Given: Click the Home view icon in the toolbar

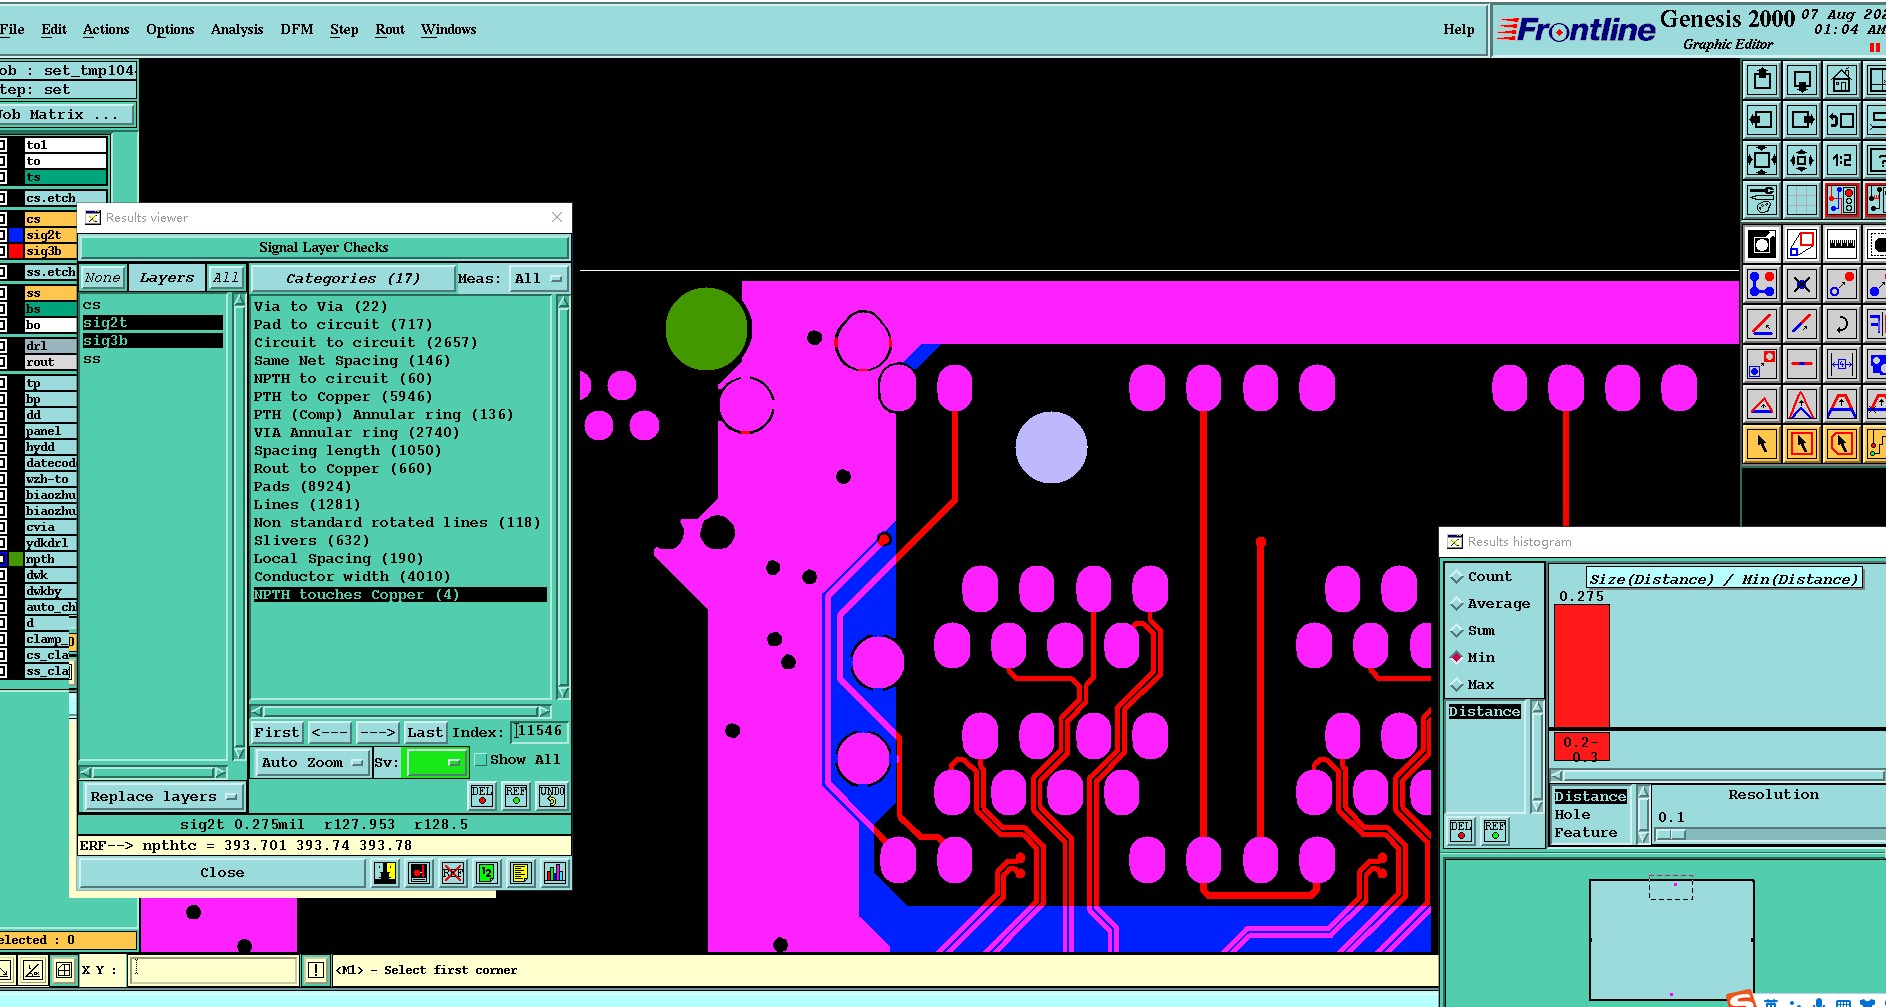Looking at the screenshot, I should 1841,80.
